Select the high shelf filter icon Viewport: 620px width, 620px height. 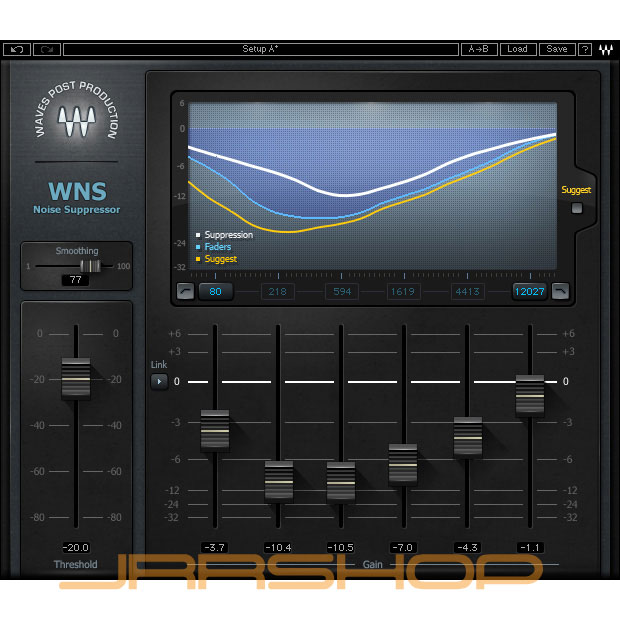coord(560,292)
